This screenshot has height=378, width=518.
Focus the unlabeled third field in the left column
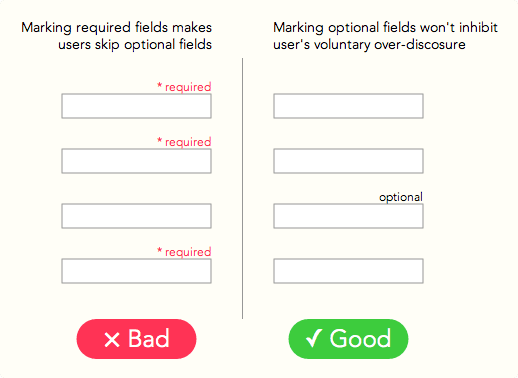(x=136, y=216)
